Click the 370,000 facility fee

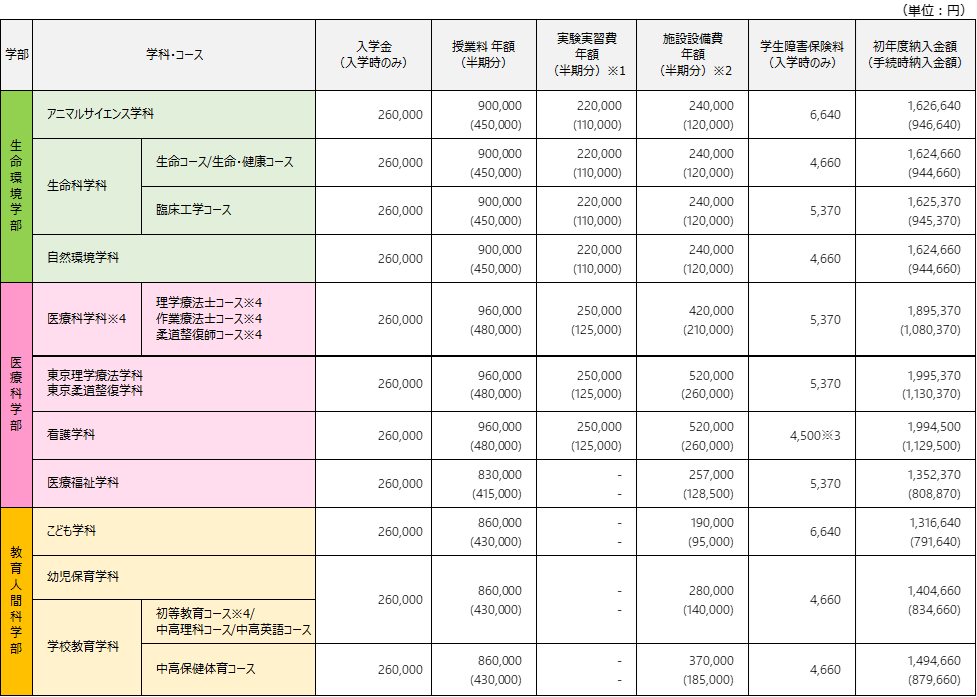pyautogui.click(x=711, y=660)
